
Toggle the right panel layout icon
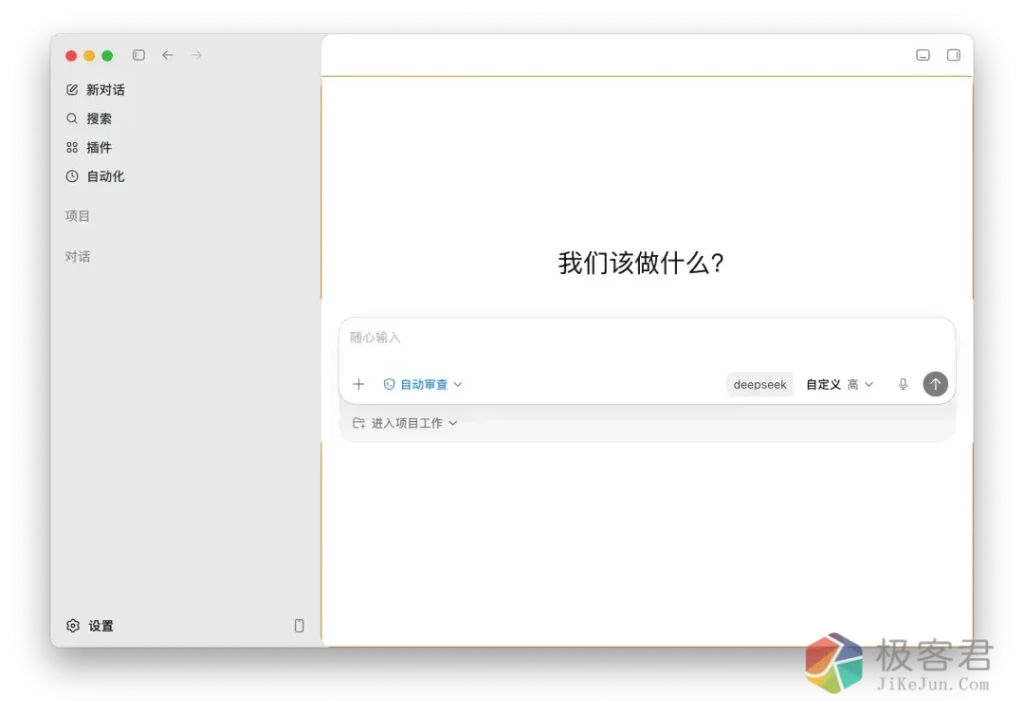click(x=953, y=56)
